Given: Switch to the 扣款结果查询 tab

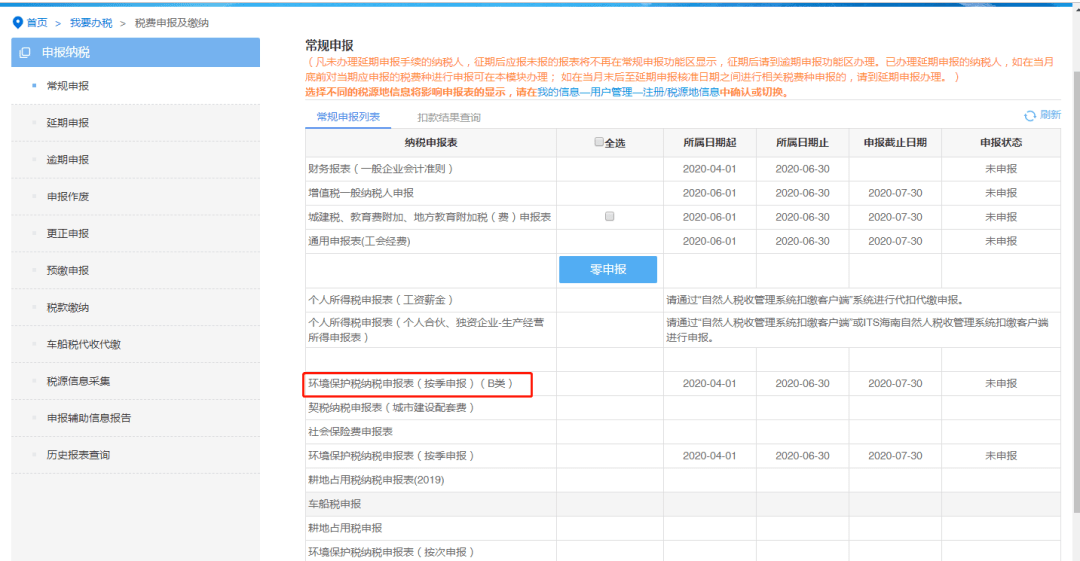Looking at the screenshot, I should (449, 118).
